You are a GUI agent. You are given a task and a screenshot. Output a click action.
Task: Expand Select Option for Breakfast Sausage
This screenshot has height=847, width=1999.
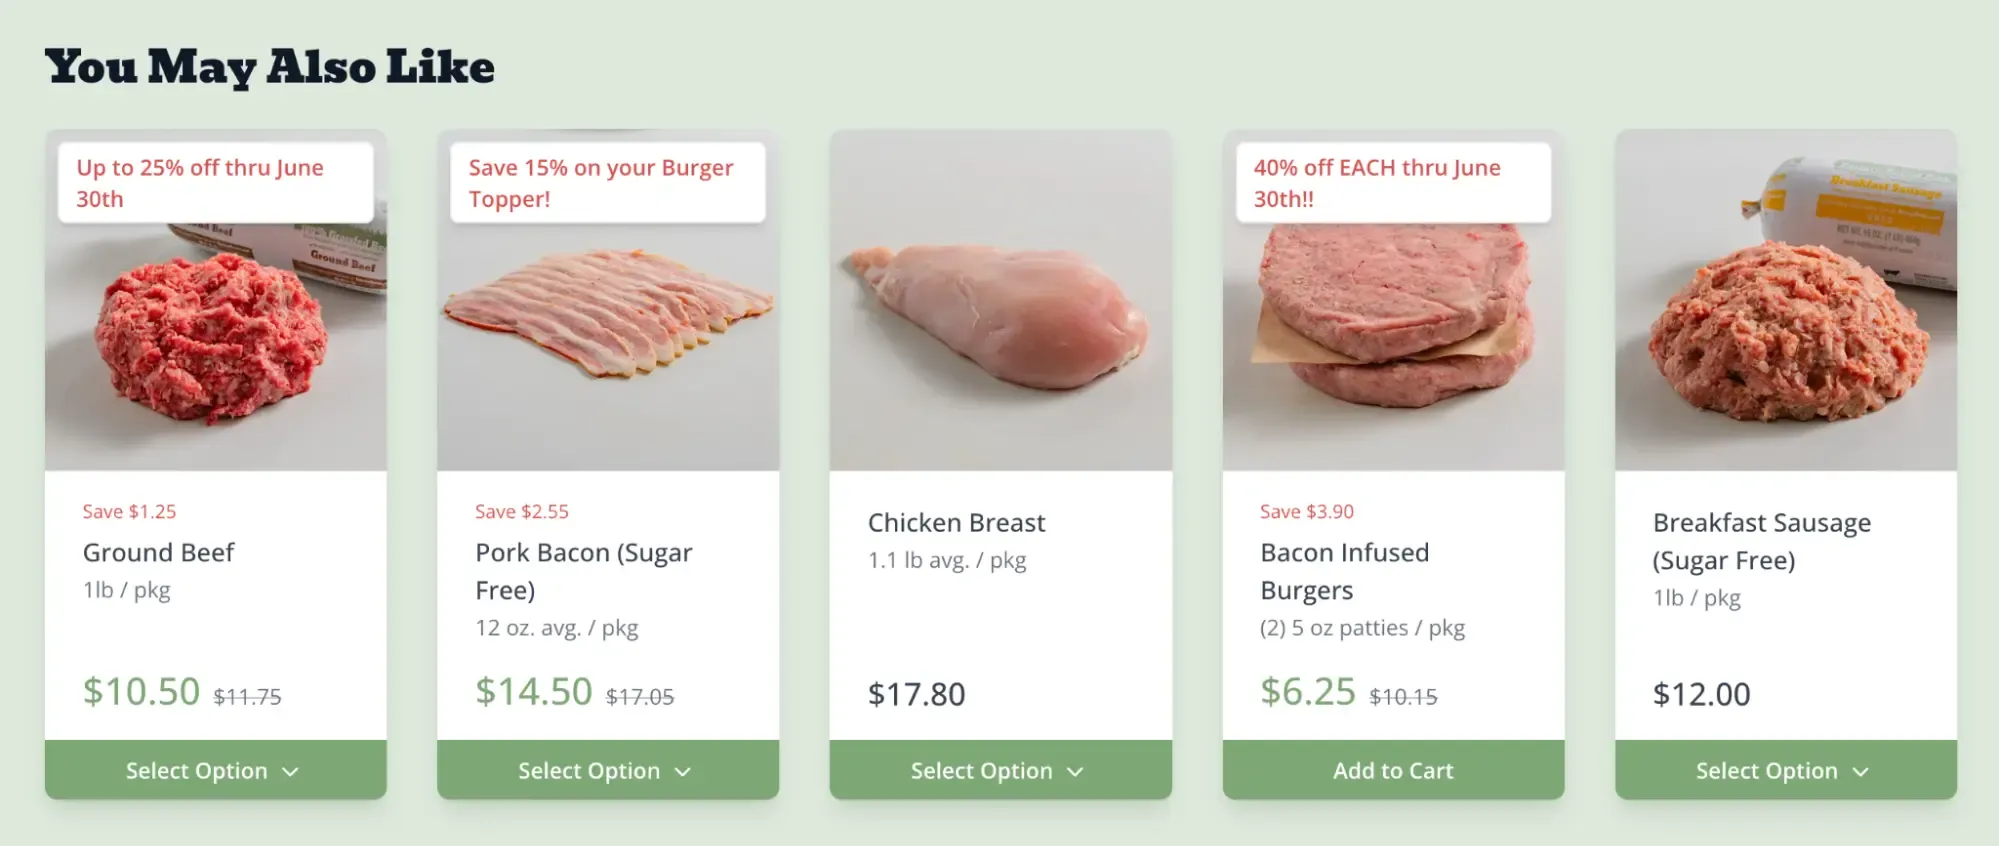click(1785, 770)
